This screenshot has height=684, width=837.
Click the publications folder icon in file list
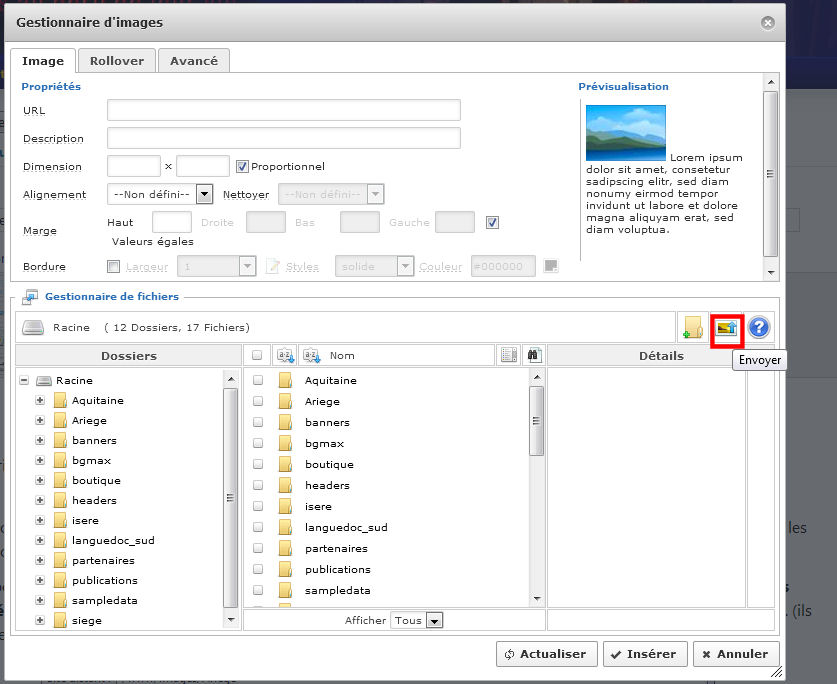286,569
